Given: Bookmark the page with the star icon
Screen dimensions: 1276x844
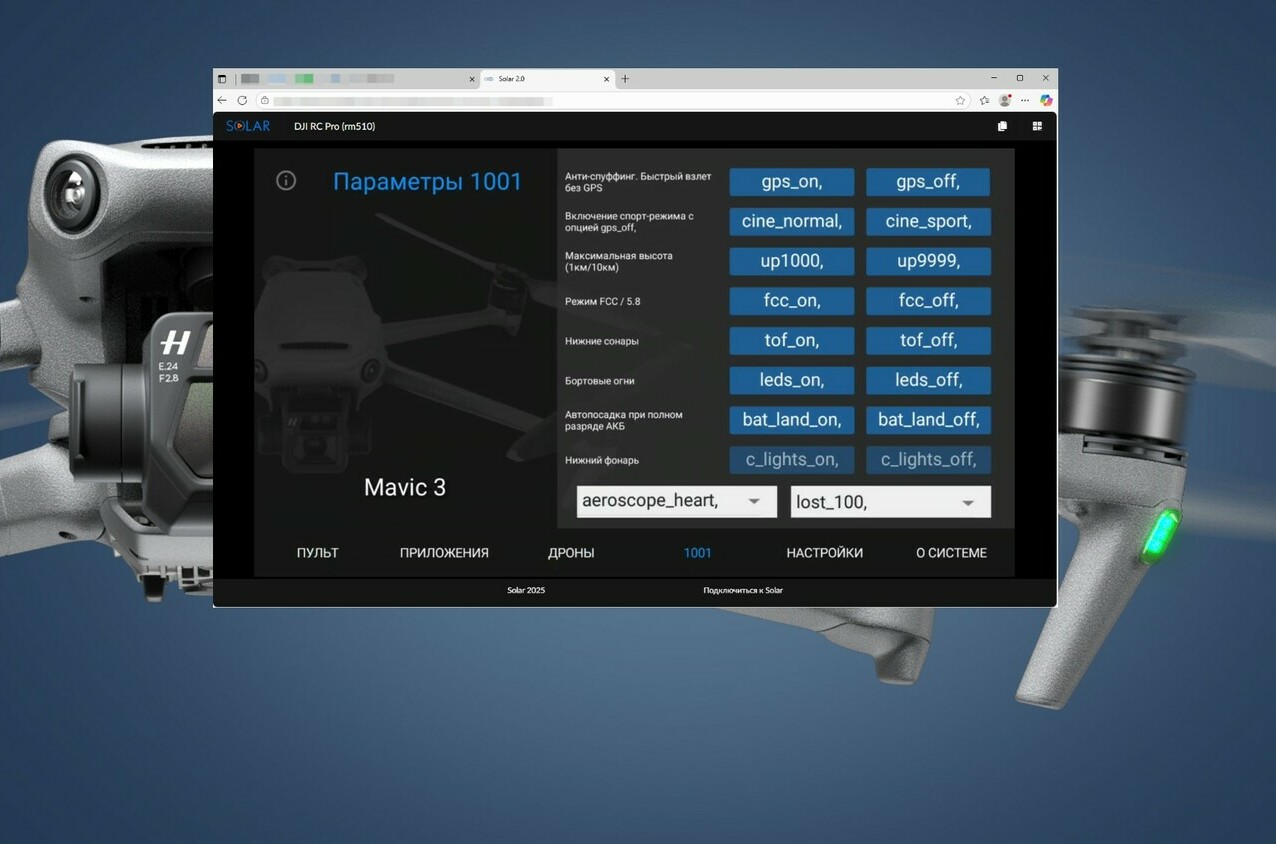Looking at the screenshot, I should tap(960, 101).
